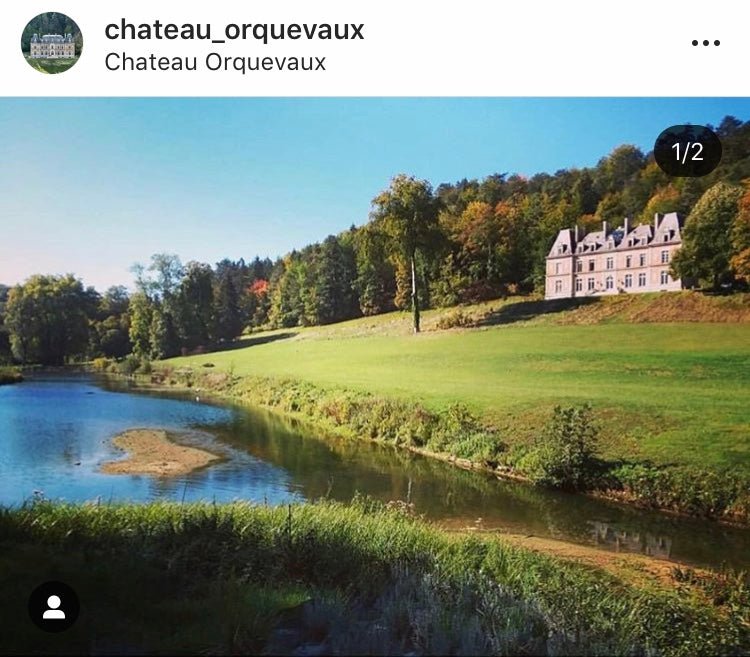Go to the chateau_orquevaux username profile
This screenshot has height=657, width=750.
pyautogui.click(x=234, y=30)
